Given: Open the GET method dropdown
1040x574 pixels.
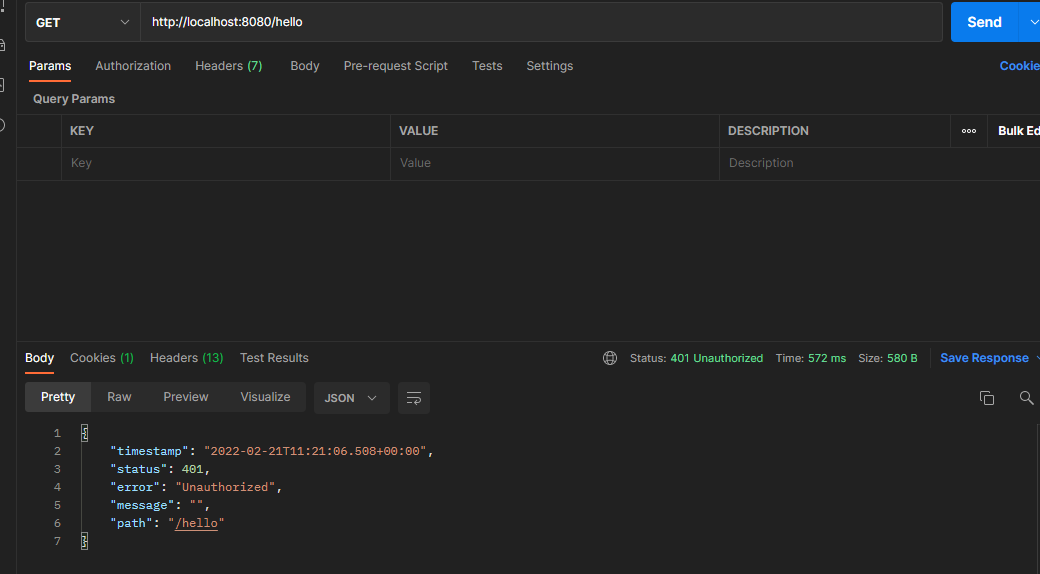Looking at the screenshot, I should (83, 22).
